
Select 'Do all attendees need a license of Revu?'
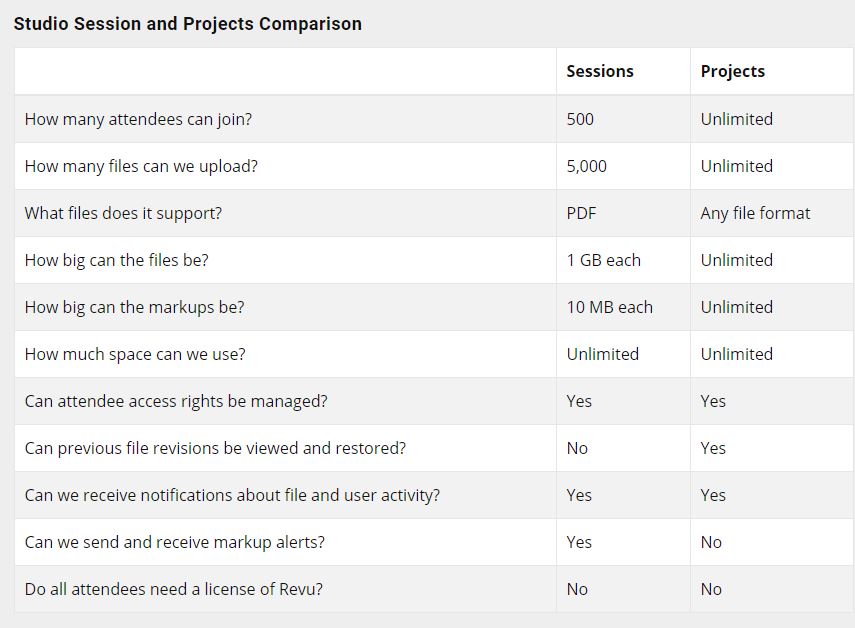[173, 589]
